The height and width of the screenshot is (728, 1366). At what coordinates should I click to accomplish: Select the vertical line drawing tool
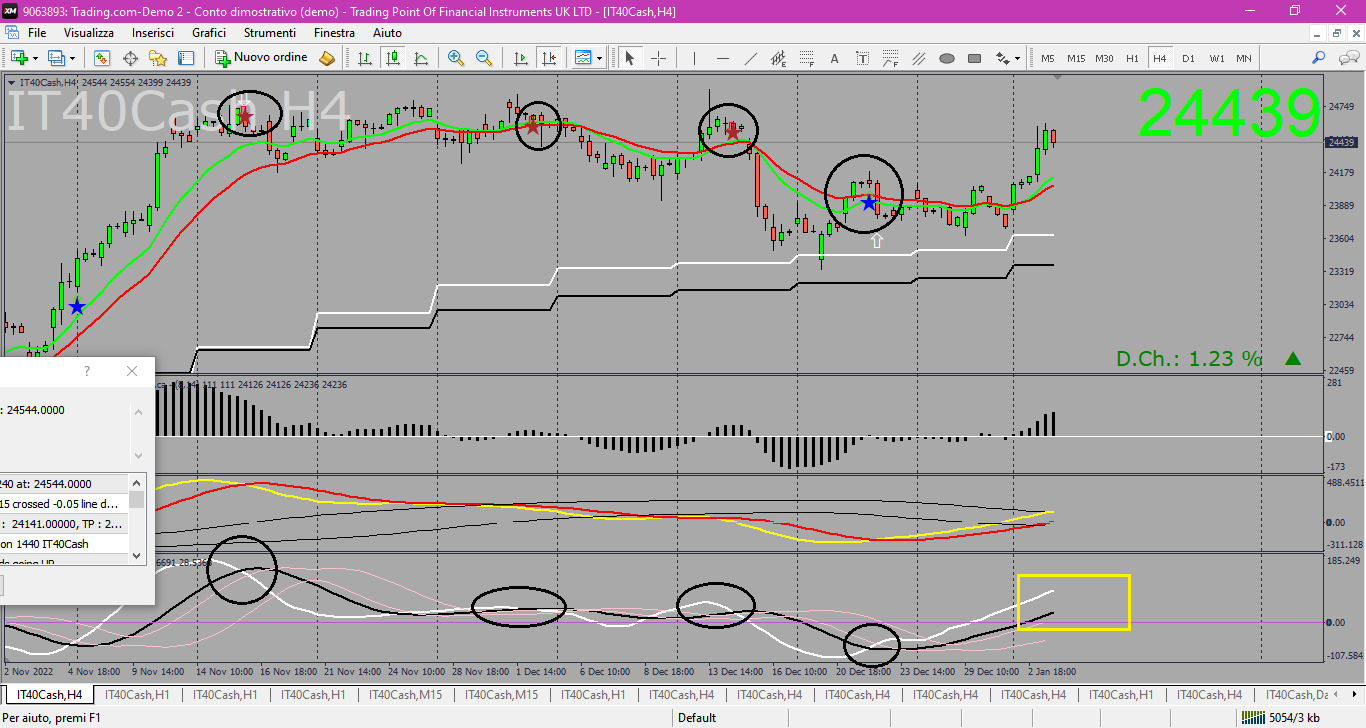click(x=694, y=58)
